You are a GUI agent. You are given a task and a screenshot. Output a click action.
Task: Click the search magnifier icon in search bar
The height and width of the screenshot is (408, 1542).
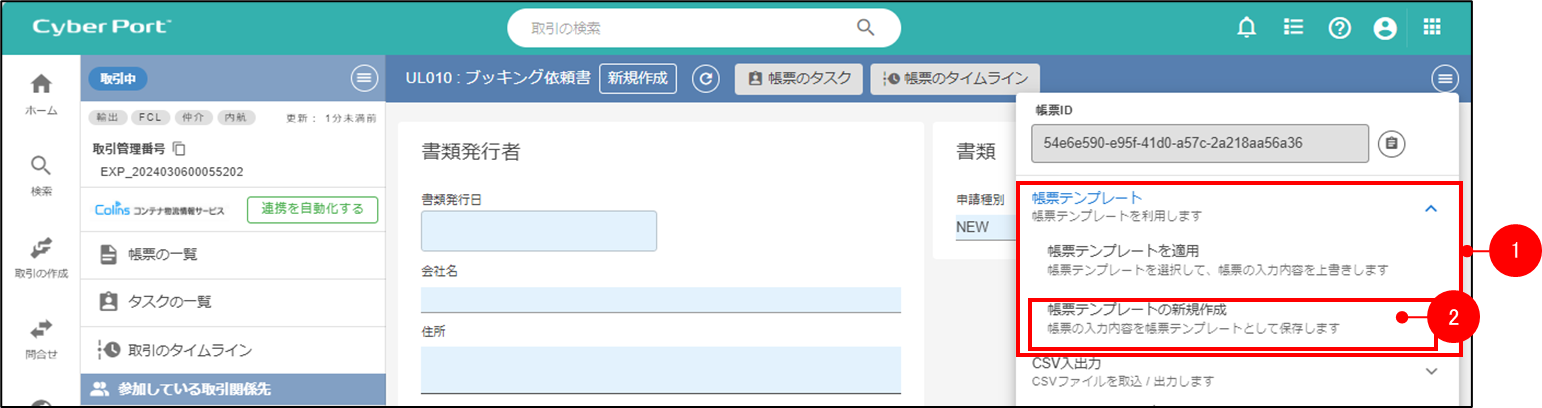pos(866,28)
